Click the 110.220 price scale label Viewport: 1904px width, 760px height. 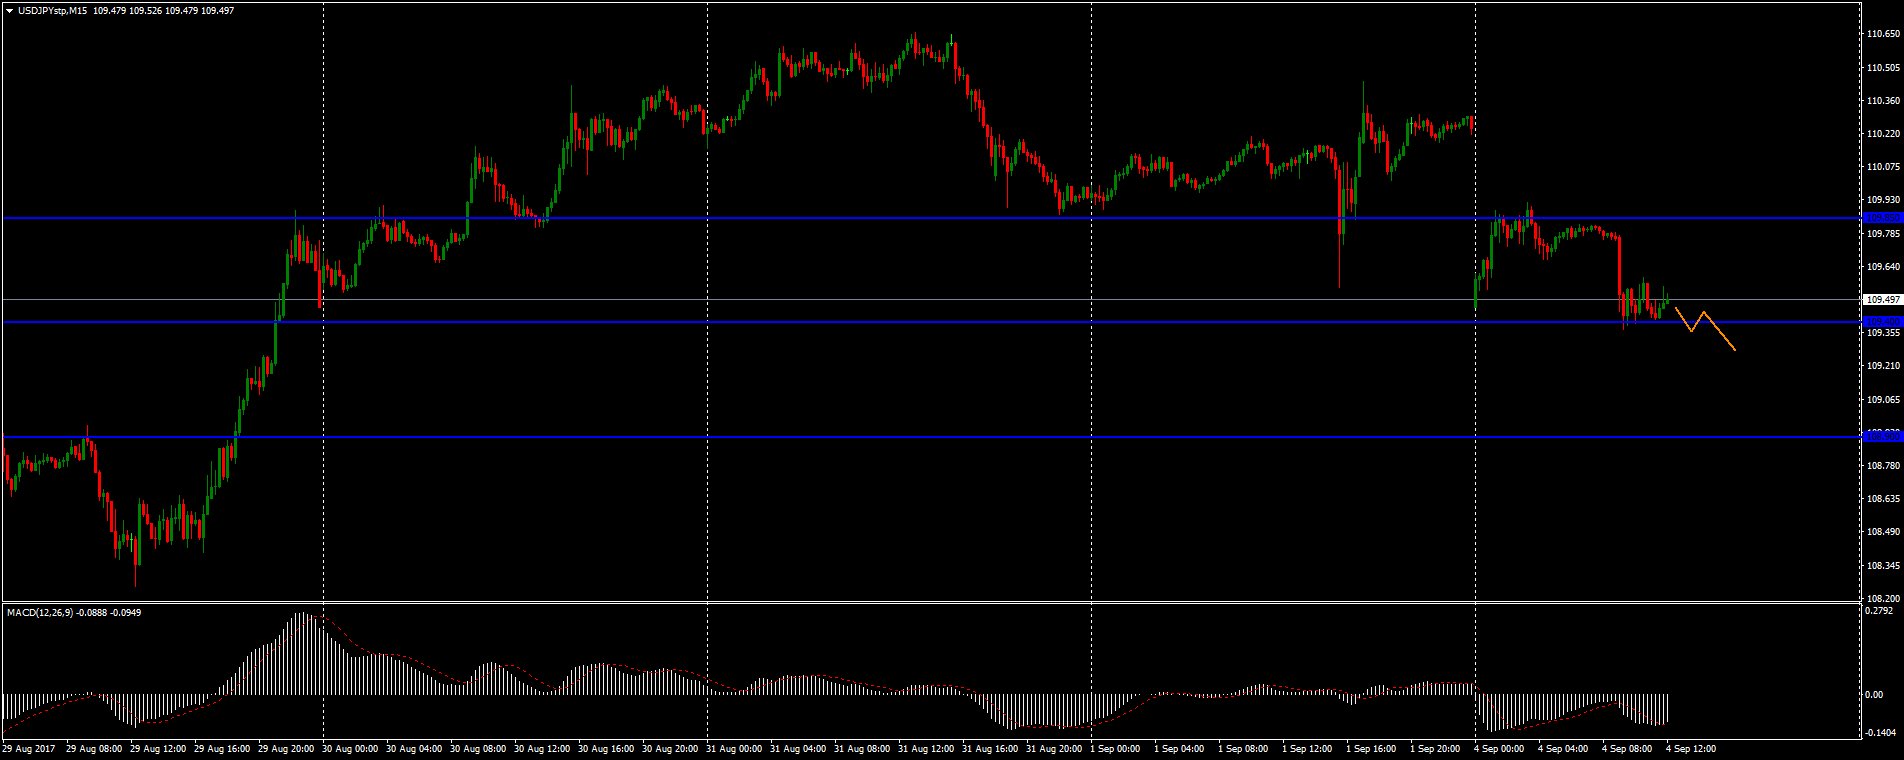pyautogui.click(x=1883, y=134)
